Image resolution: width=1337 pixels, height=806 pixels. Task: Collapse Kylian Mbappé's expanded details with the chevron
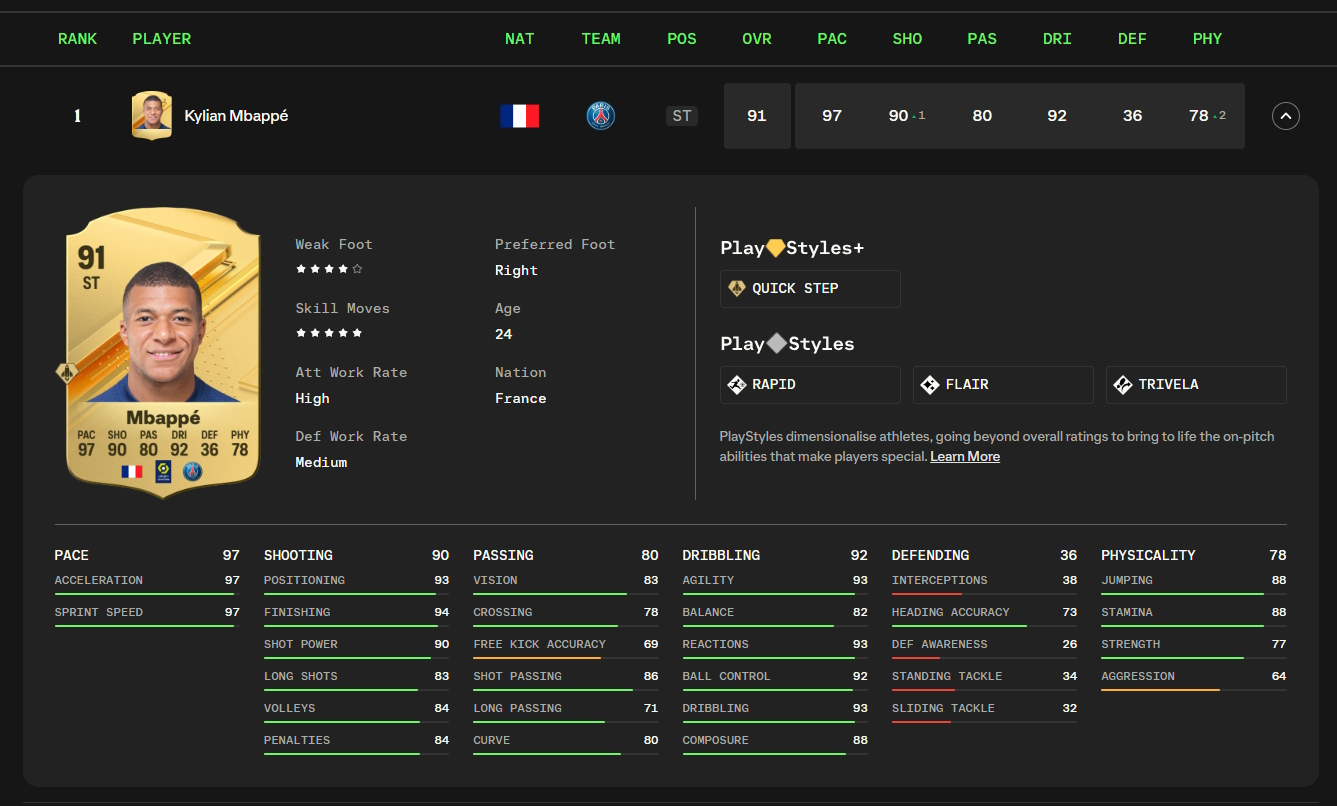pos(1286,116)
